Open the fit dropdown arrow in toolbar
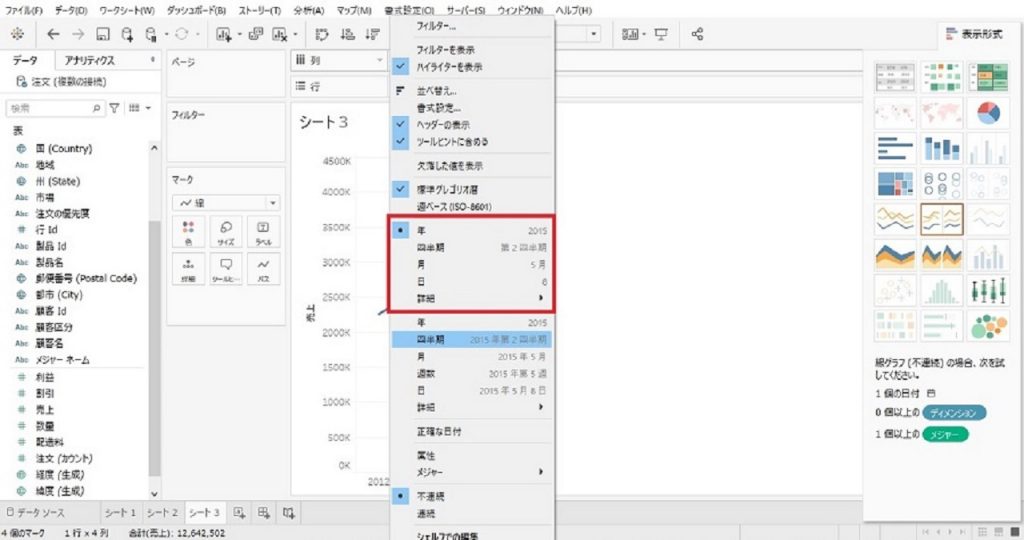1024x540 pixels. pos(593,34)
